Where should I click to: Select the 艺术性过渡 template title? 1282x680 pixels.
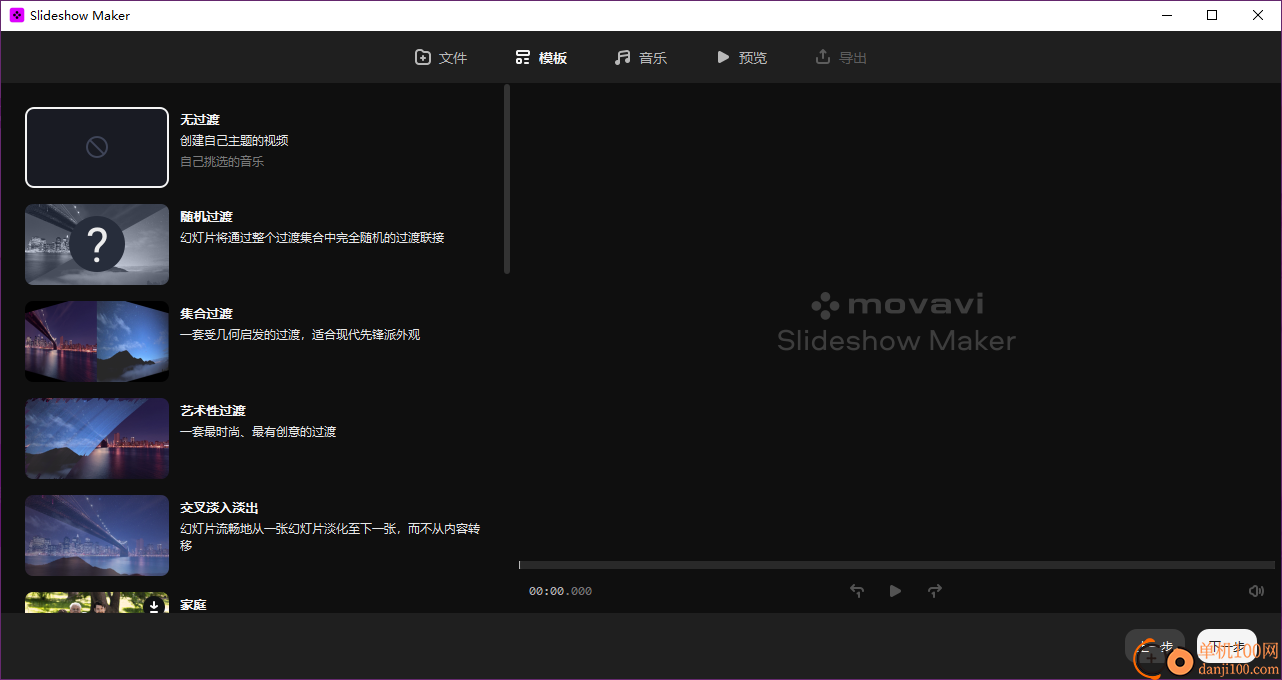coord(213,411)
